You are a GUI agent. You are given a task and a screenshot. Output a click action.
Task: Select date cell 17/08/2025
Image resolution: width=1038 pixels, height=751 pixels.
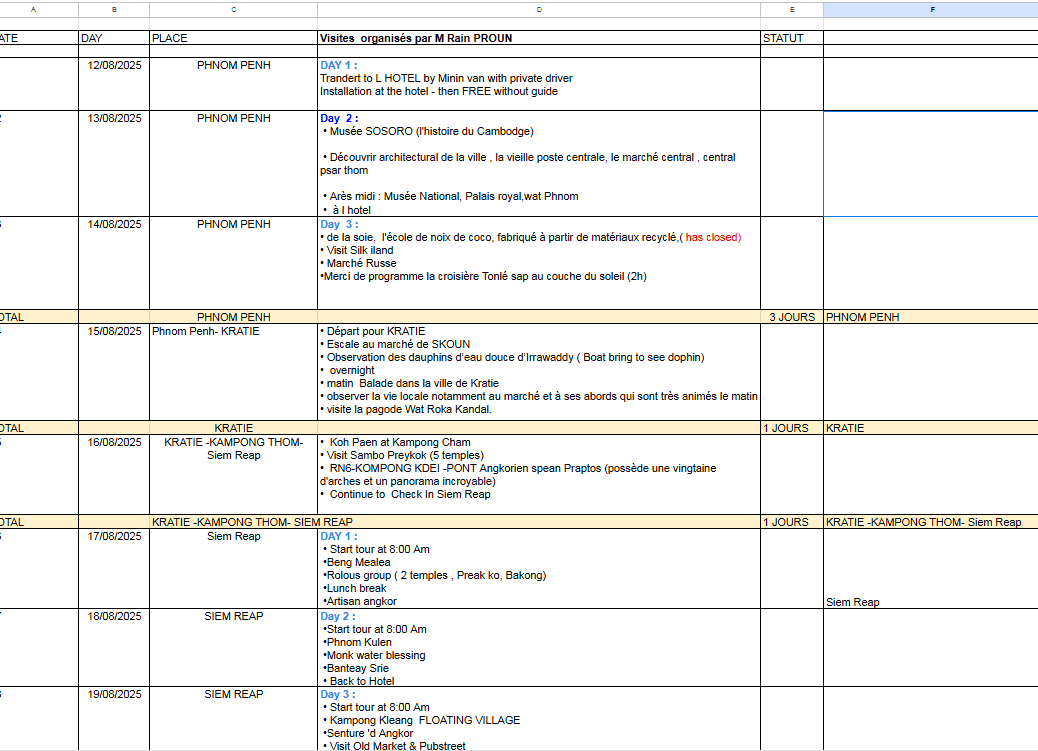tap(114, 569)
